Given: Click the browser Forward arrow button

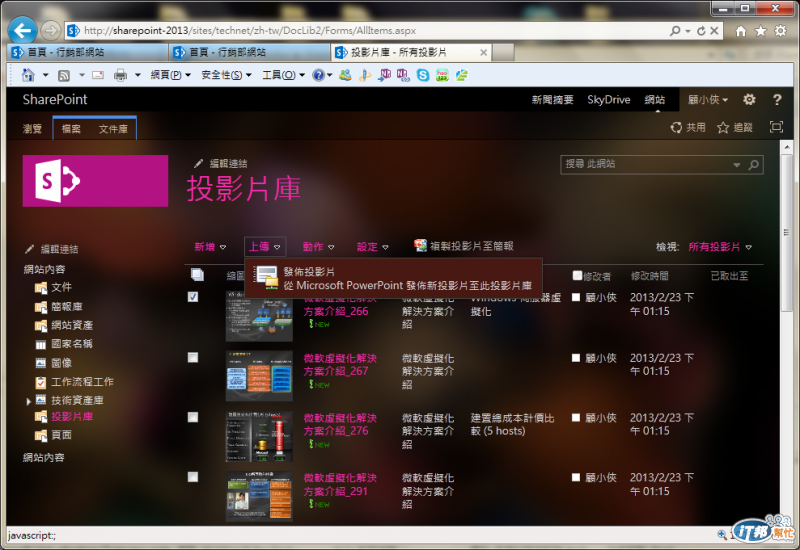Looking at the screenshot, I should point(50,31).
